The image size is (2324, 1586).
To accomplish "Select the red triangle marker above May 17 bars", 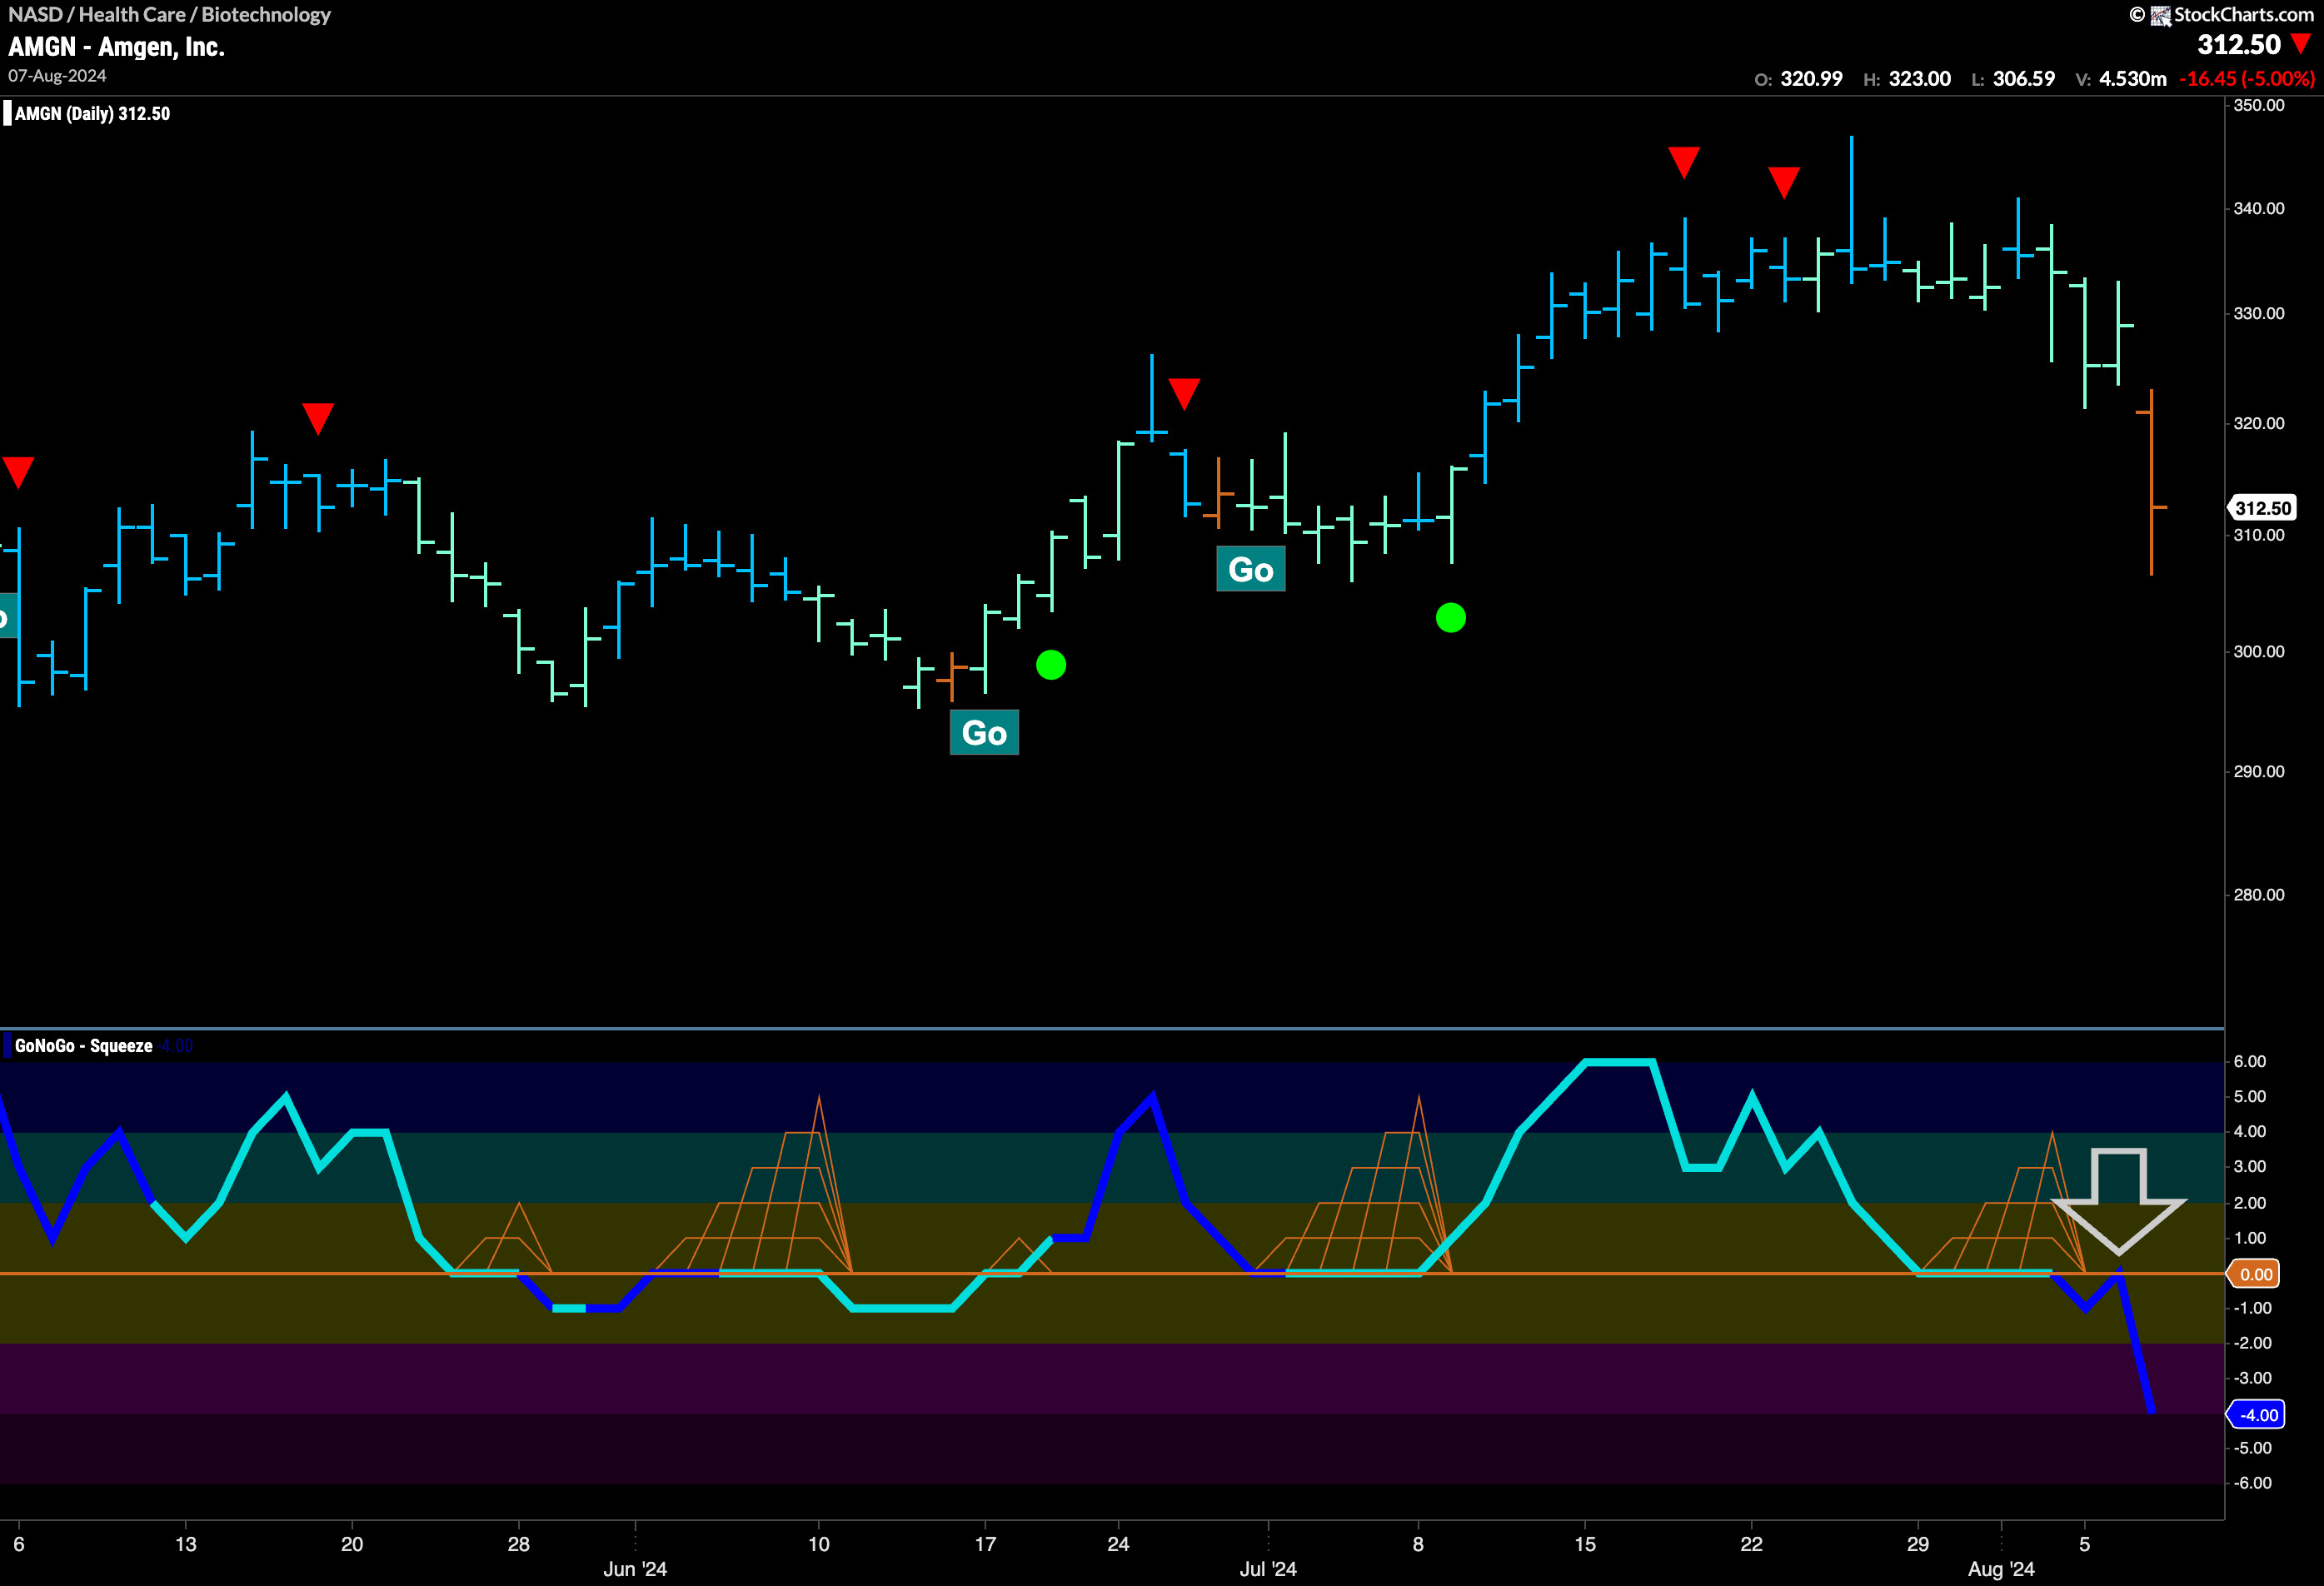I will click(318, 418).
